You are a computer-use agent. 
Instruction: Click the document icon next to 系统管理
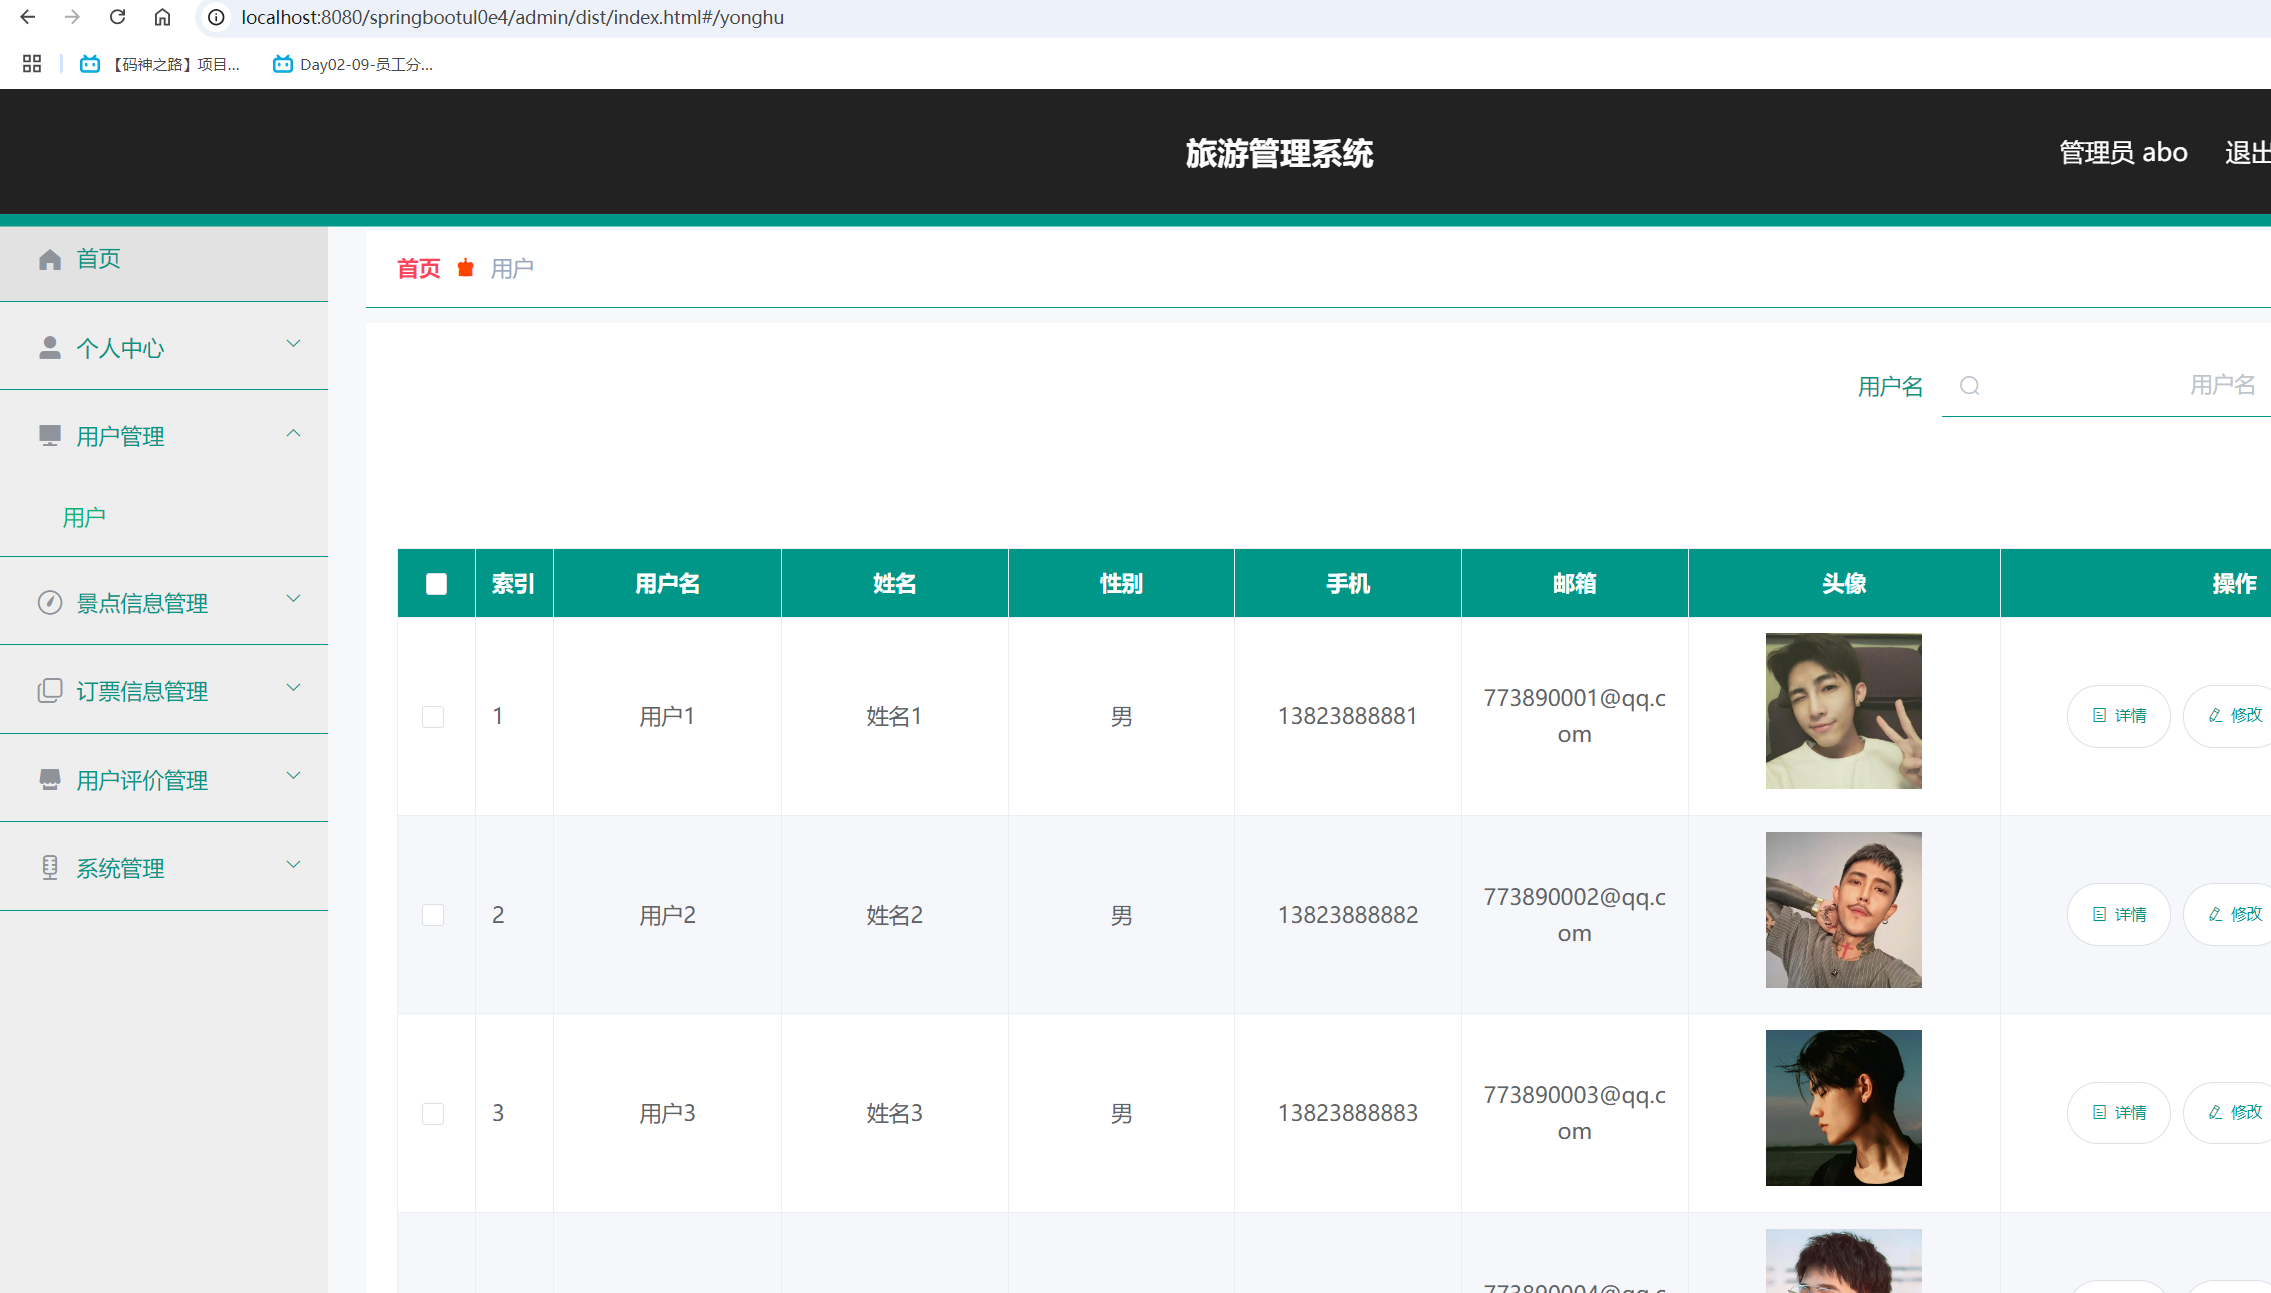[50, 867]
